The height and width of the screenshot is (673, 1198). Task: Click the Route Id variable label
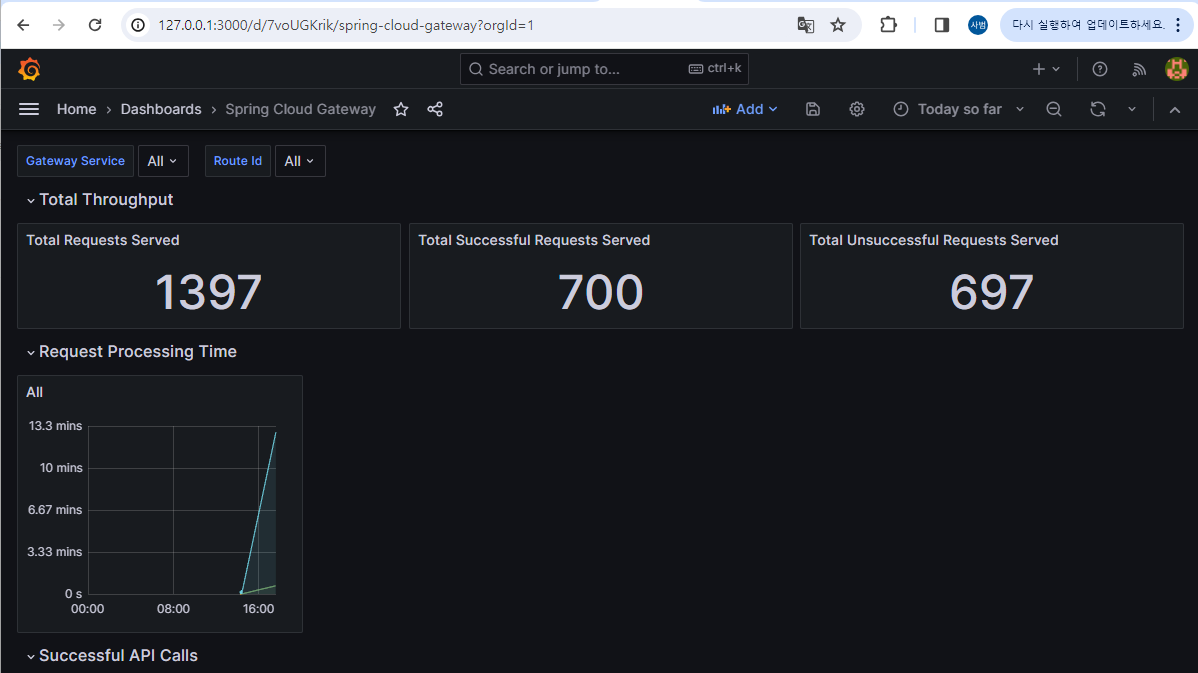coord(238,161)
